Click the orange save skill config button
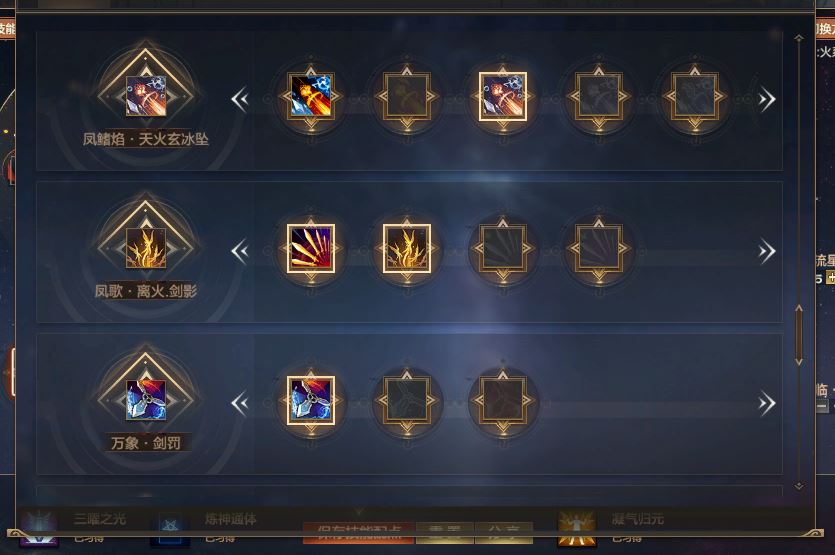This screenshot has width=835, height=555. tap(358, 532)
